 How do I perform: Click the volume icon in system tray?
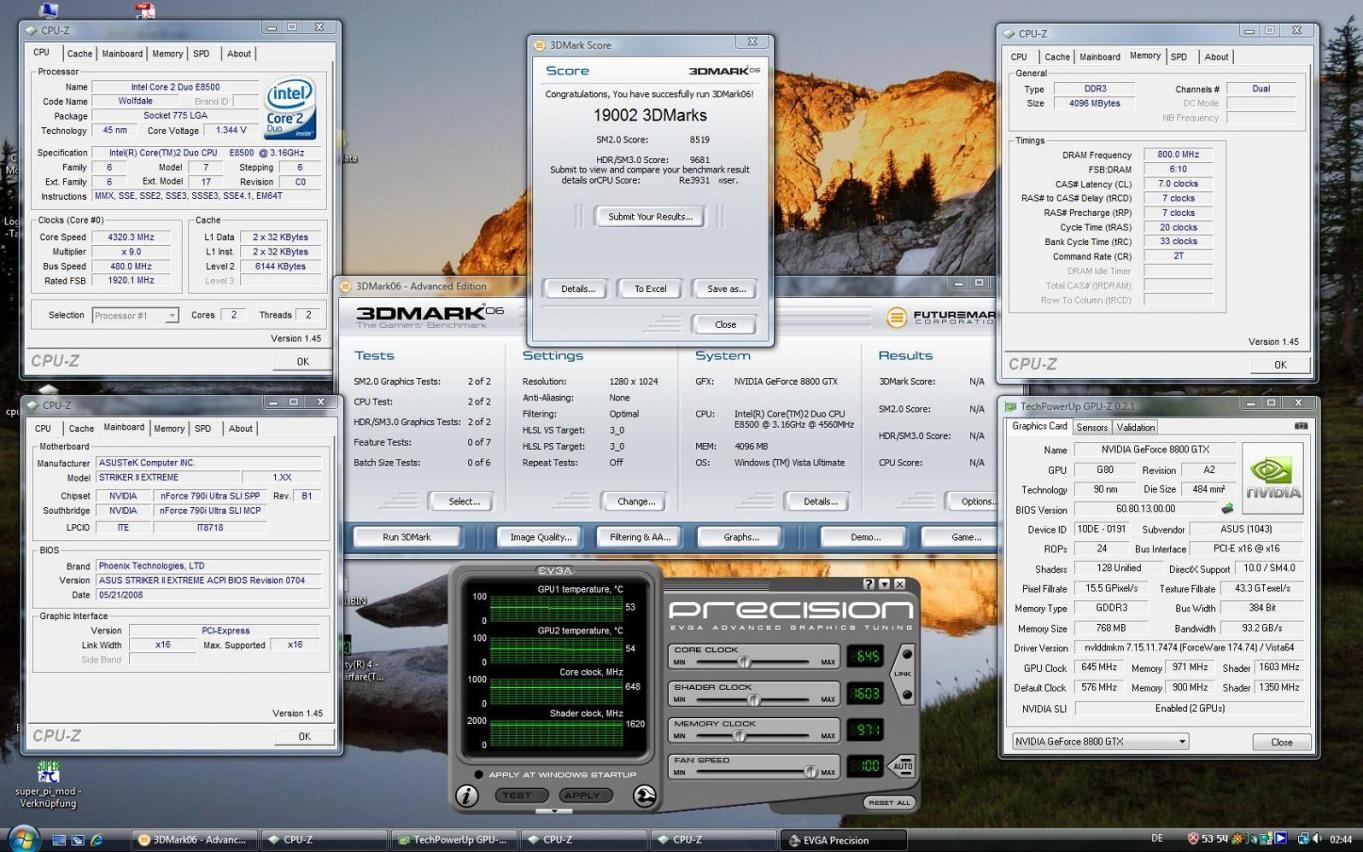[1319, 839]
